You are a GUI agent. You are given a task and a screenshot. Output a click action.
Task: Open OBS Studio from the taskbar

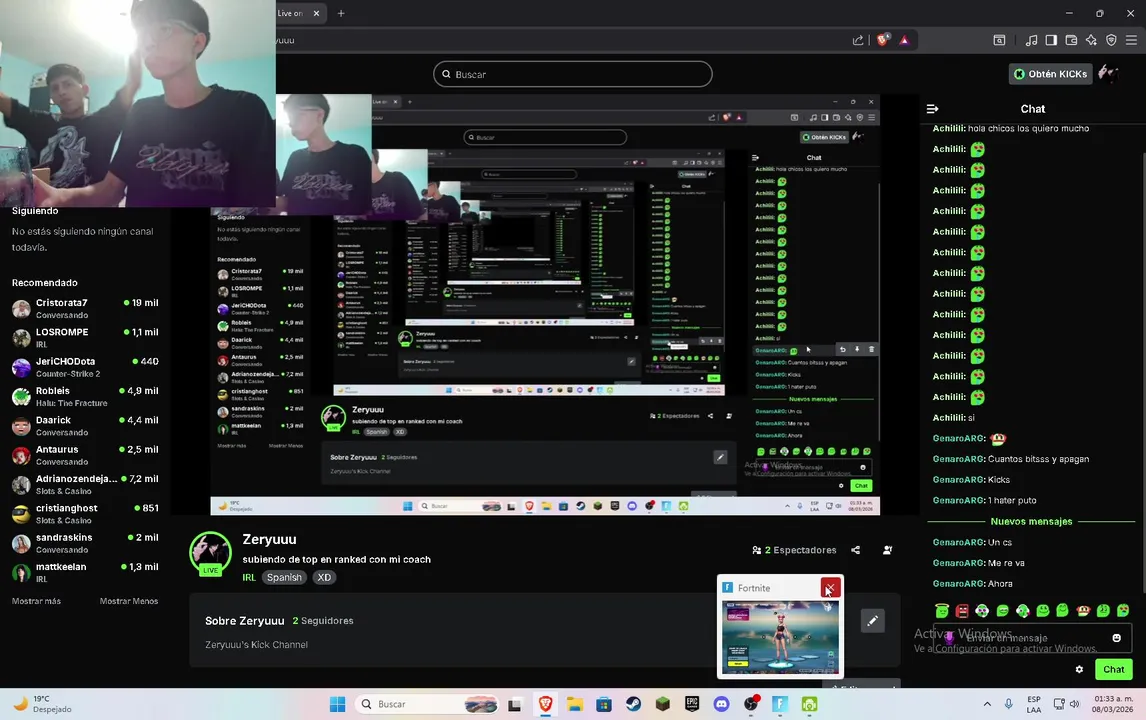pos(751,704)
